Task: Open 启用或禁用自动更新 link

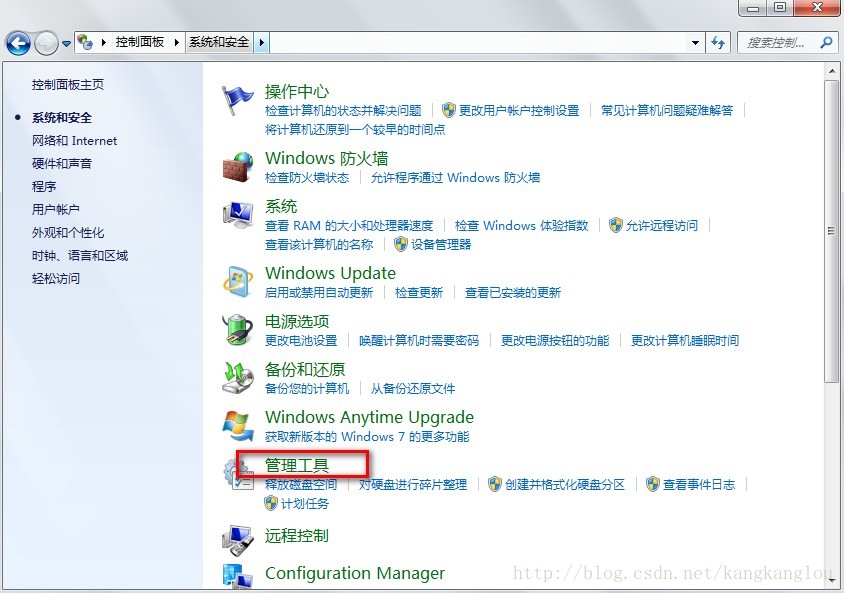Action: click(319, 293)
